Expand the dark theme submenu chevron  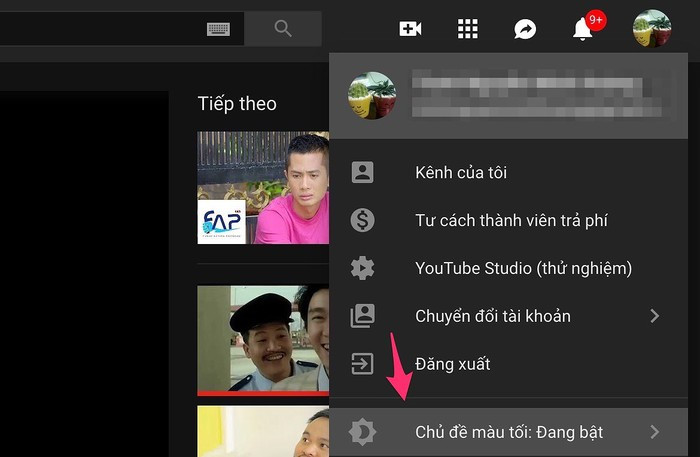pos(655,432)
